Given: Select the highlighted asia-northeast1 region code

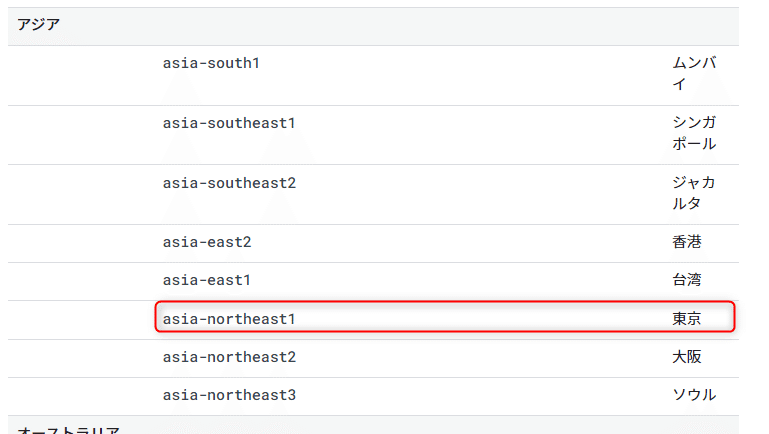Looking at the screenshot, I should tap(229, 319).
